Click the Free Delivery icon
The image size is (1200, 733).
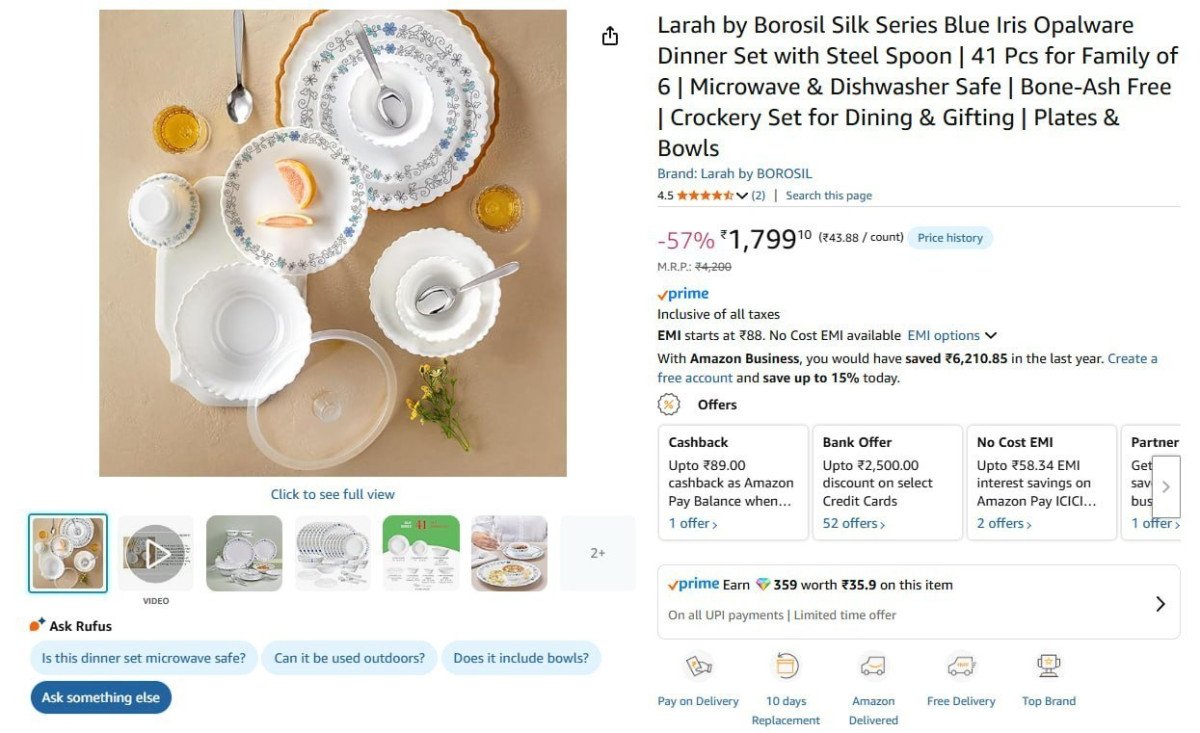click(960, 665)
